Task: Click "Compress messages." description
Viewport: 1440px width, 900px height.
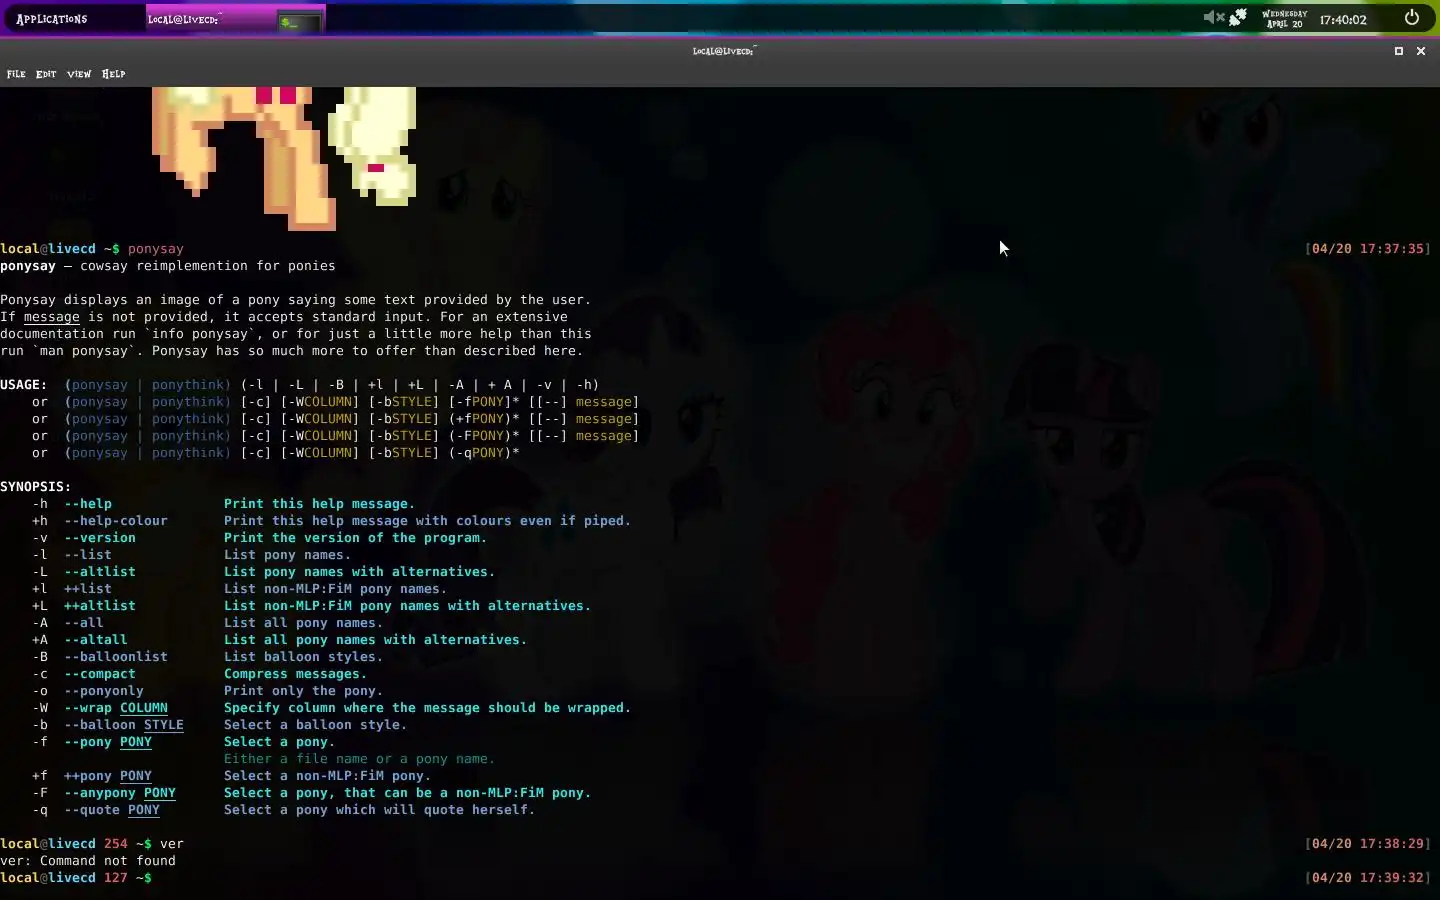Action: pyautogui.click(x=296, y=674)
